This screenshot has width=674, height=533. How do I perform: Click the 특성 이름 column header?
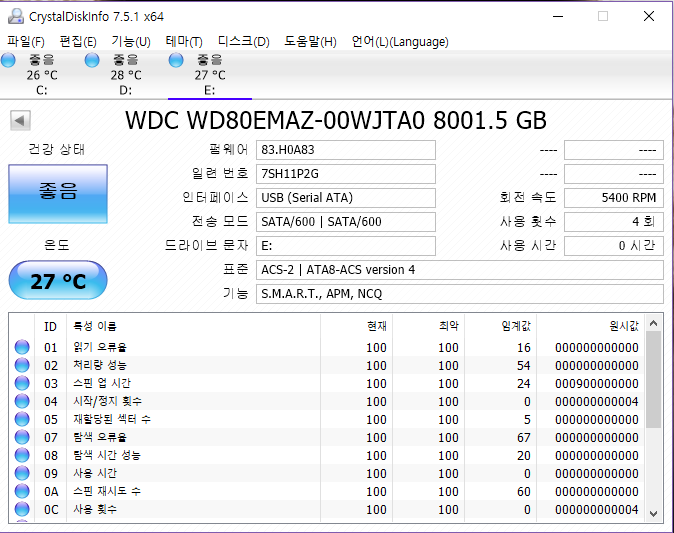pos(193,327)
